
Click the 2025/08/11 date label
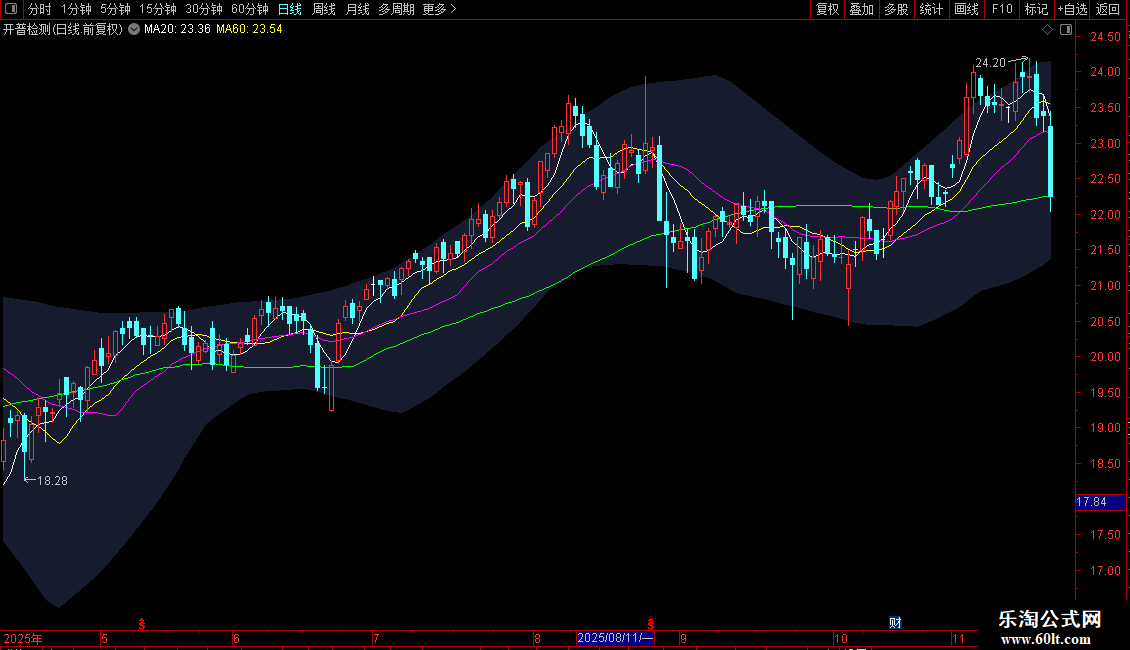click(615, 638)
